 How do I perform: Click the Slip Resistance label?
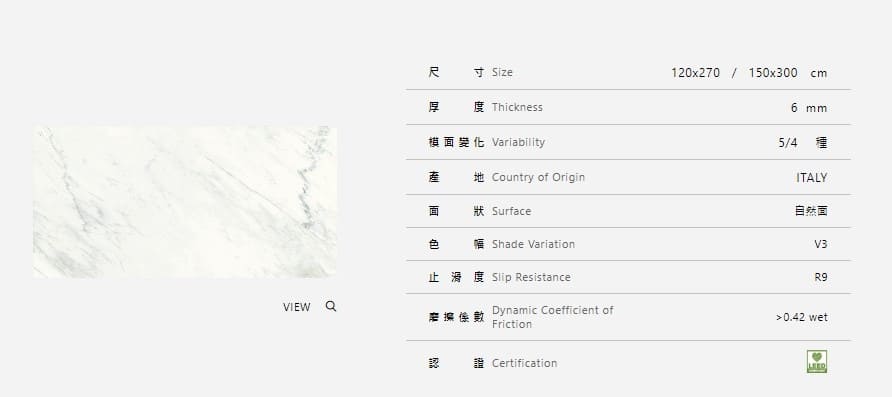[531, 277]
